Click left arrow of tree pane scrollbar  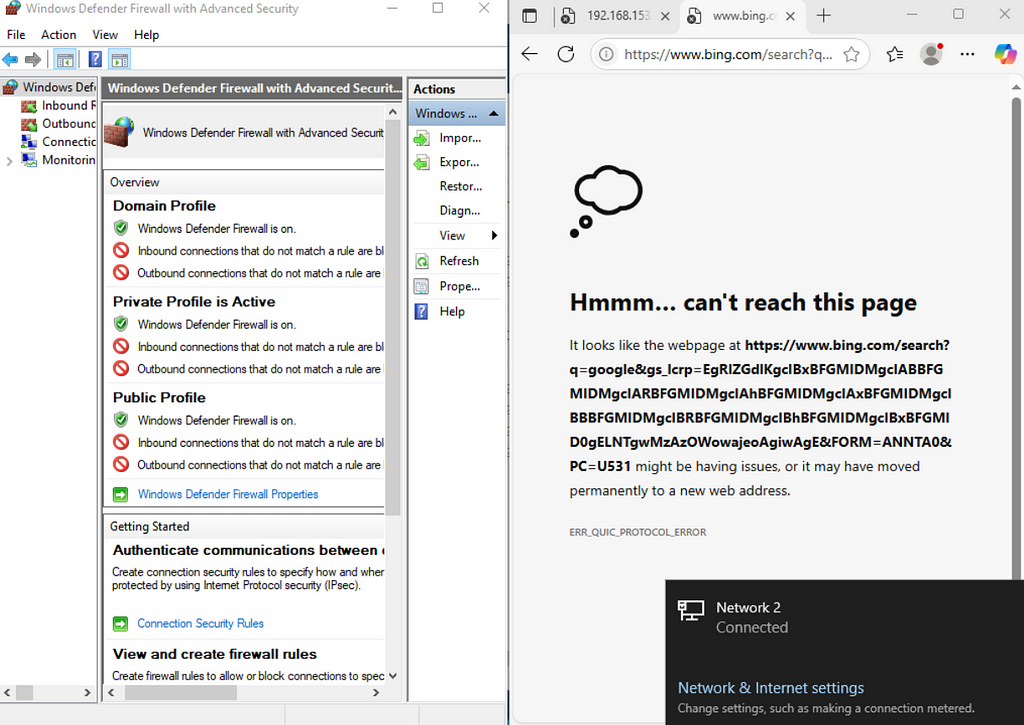click(x=7, y=692)
